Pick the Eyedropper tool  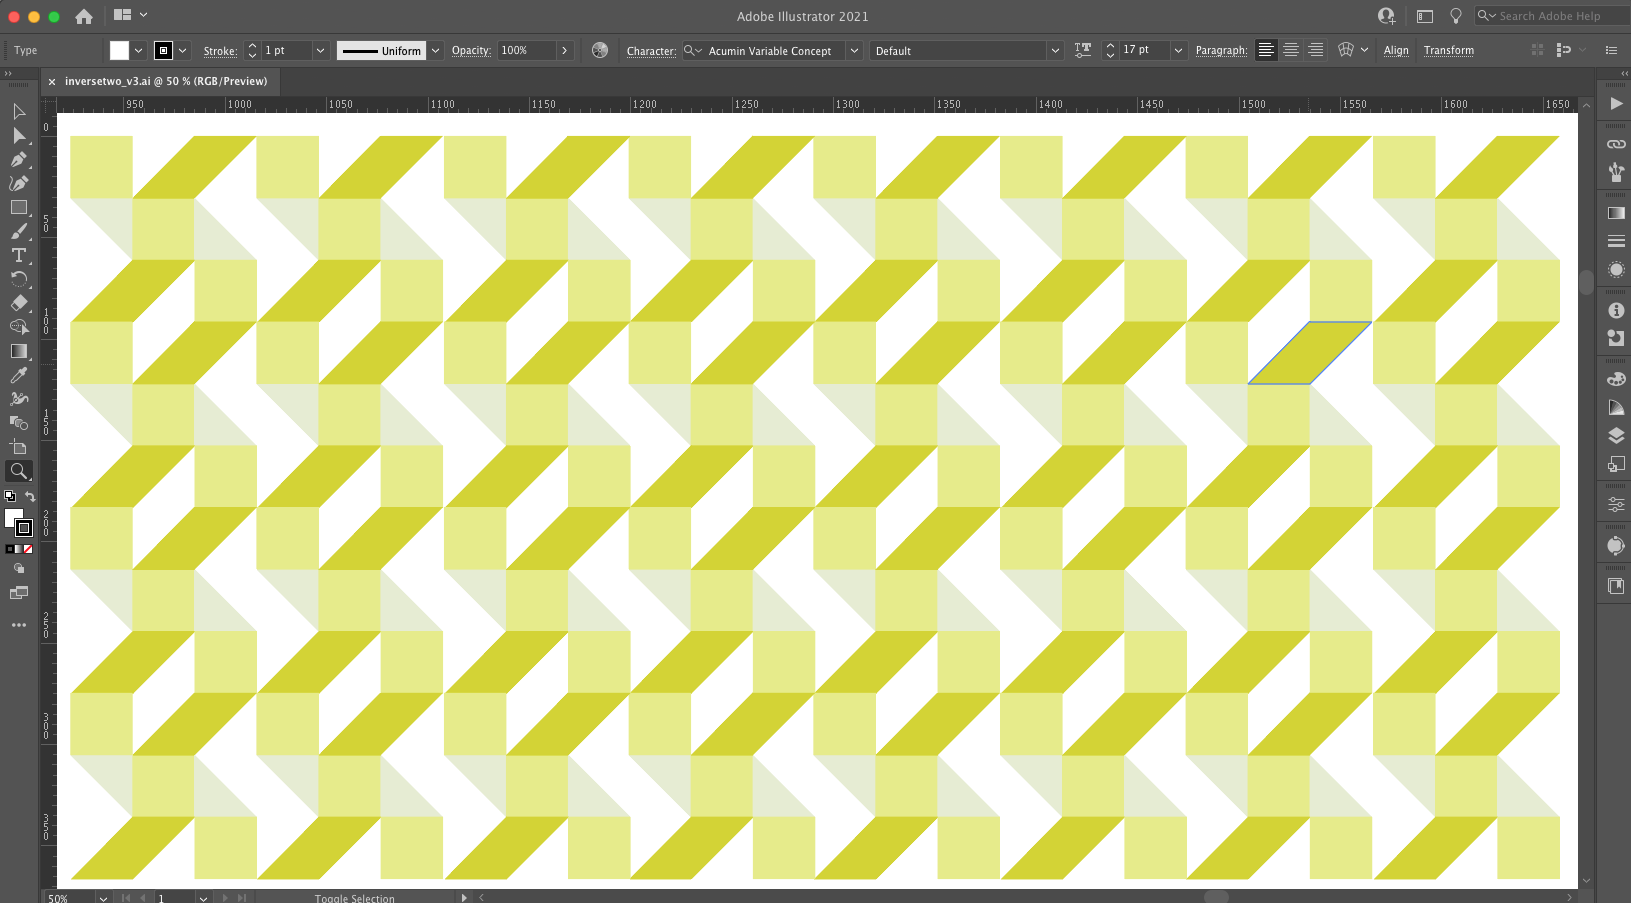(x=19, y=375)
